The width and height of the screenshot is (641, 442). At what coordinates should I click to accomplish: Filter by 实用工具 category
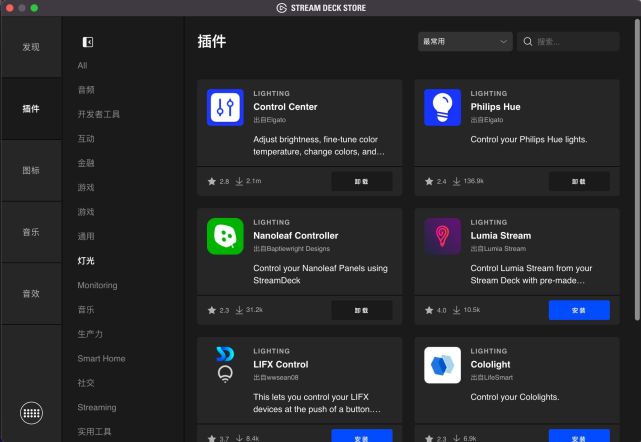pos(94,432)
